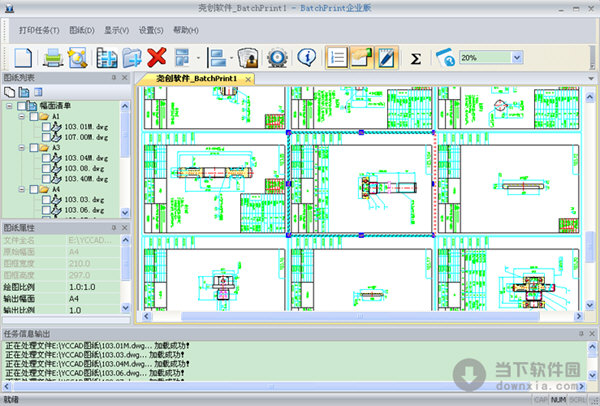Image resolution: width=600 pixels, height=406 pixels.
Task: Click the red X delete icon
Action: 157,57
